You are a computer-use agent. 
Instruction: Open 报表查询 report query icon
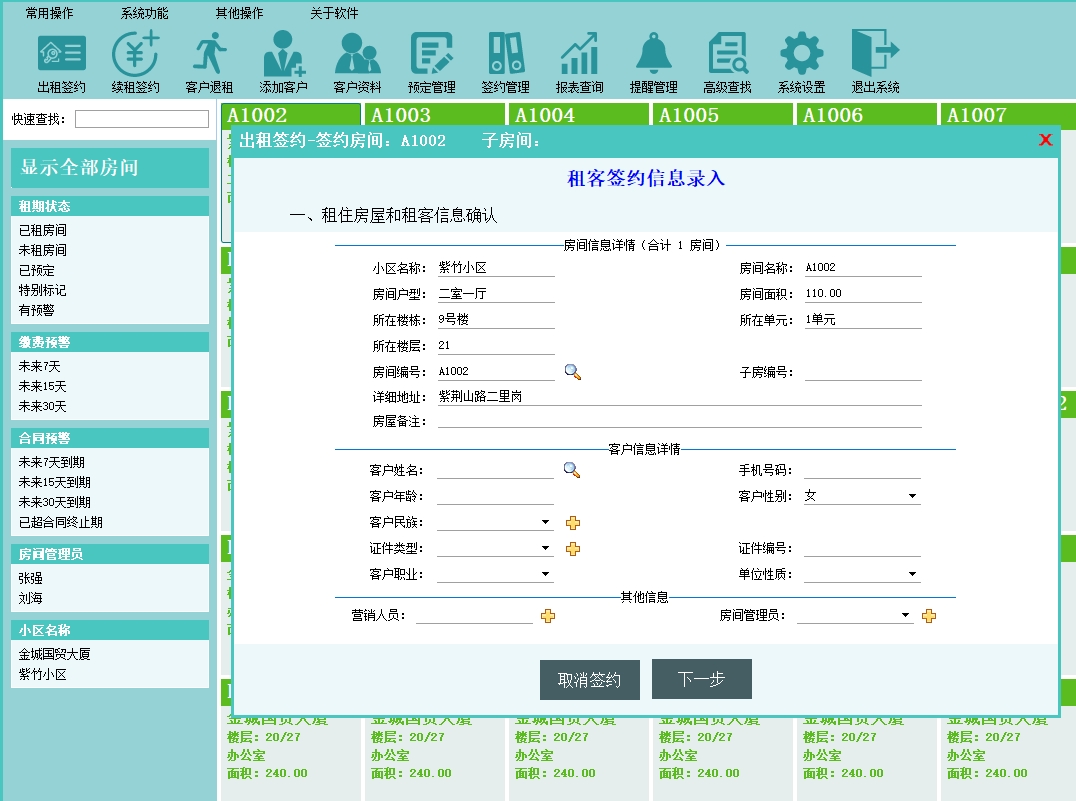579,62
